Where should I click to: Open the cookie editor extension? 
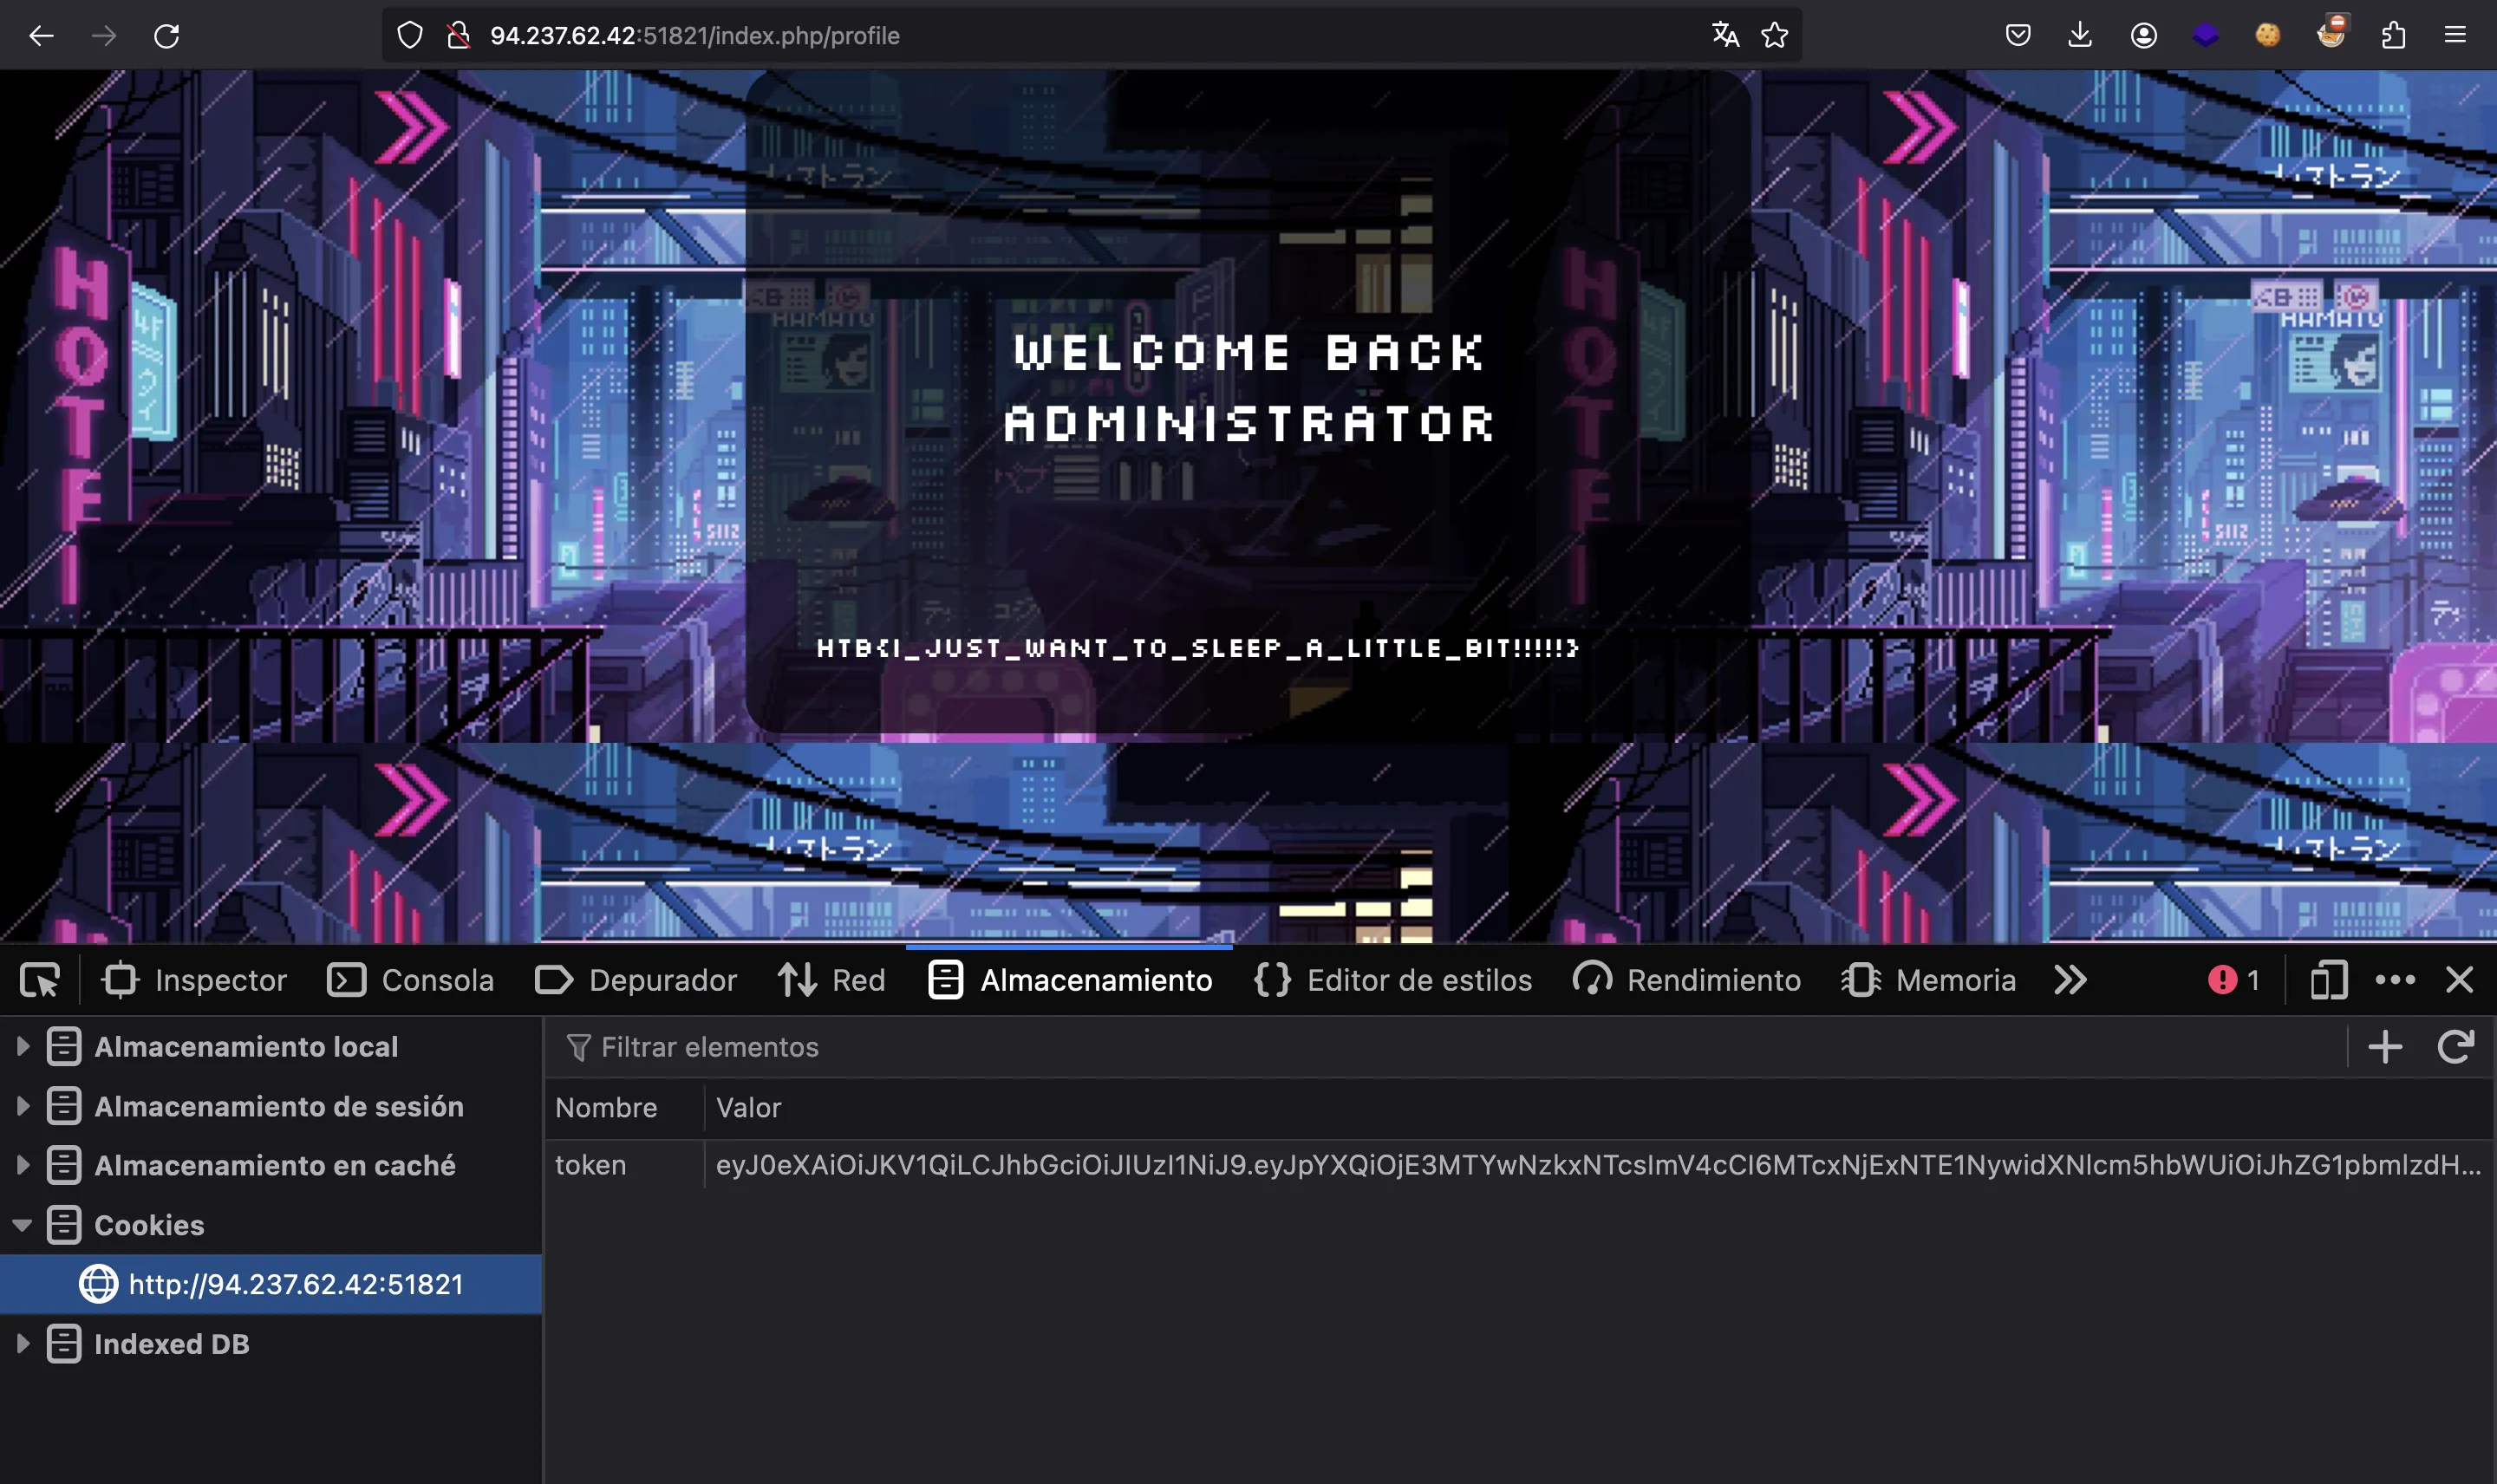(2268, 36)
